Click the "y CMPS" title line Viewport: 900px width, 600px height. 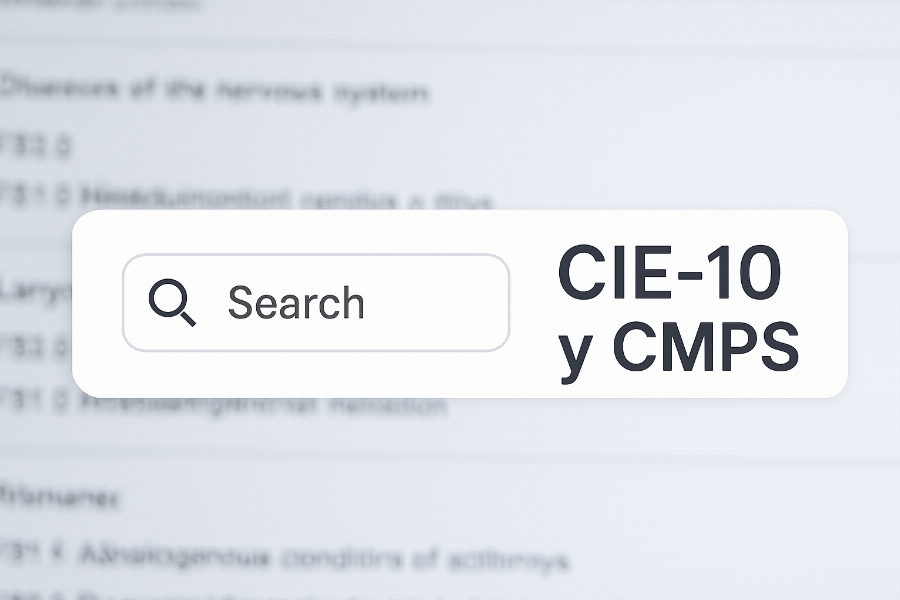679,349
